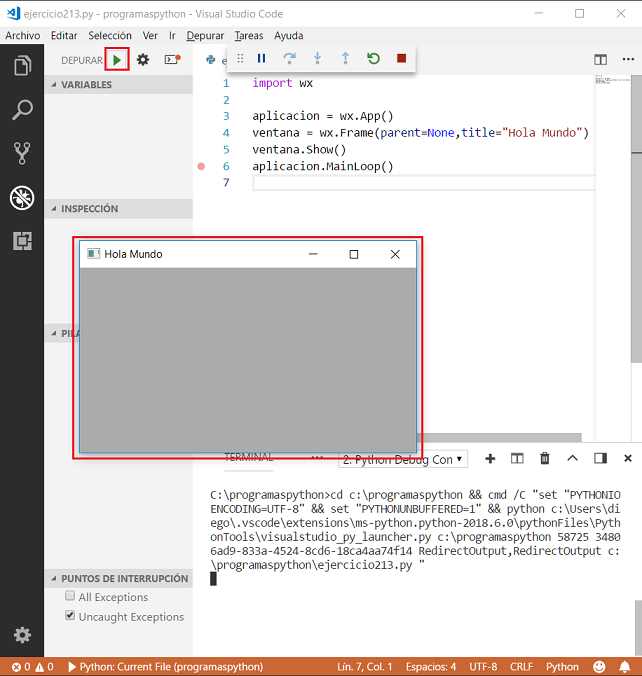642x676 pixels.
Task: Open the Explorer view in activity bar
Action: [x=22, y=66]
